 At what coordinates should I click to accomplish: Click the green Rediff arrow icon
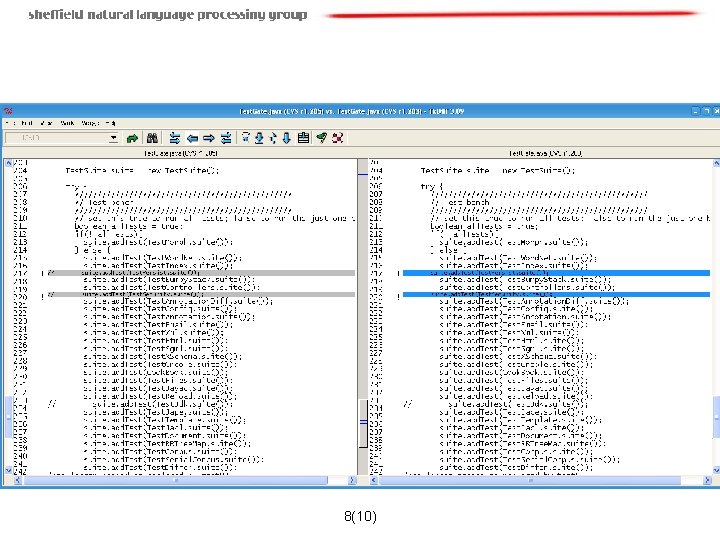tap(132, 138)
